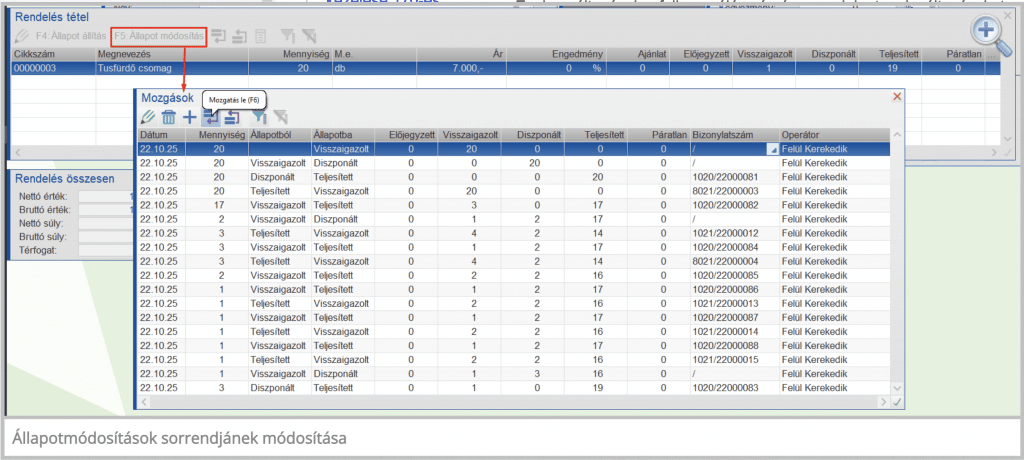This screenshot has height=460, width=1024.
Task: Click the Engedmény column header
Action: tap(555, 56)
